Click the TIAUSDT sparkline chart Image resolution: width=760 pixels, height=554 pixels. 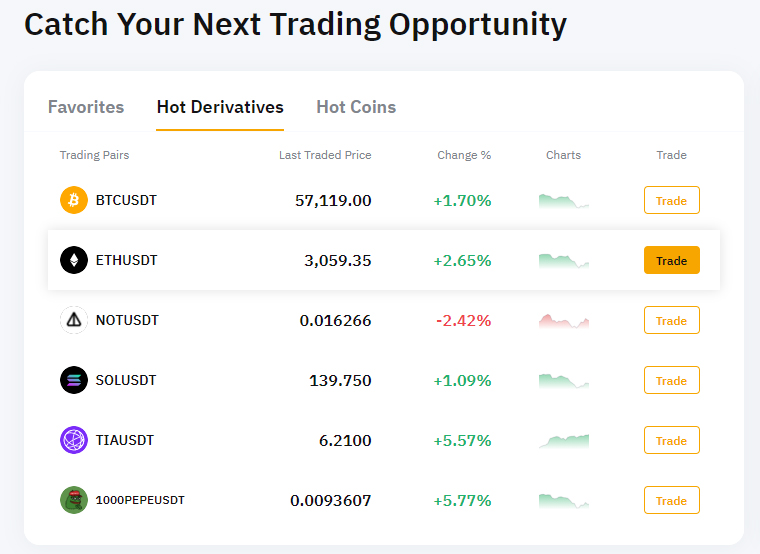[563, 440]
